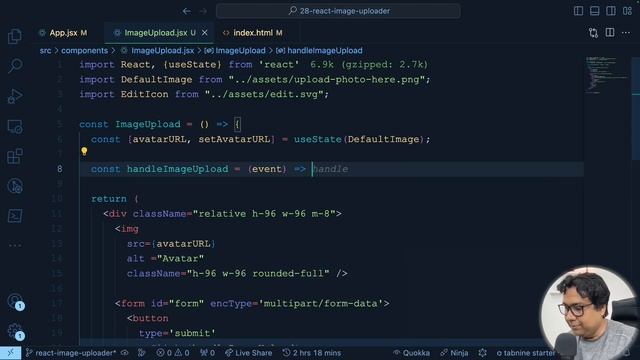Toggle secondary sidebar layout icon
Image resolution: width=640 pixels, height=360 pixels.
(x=611, y=11)
